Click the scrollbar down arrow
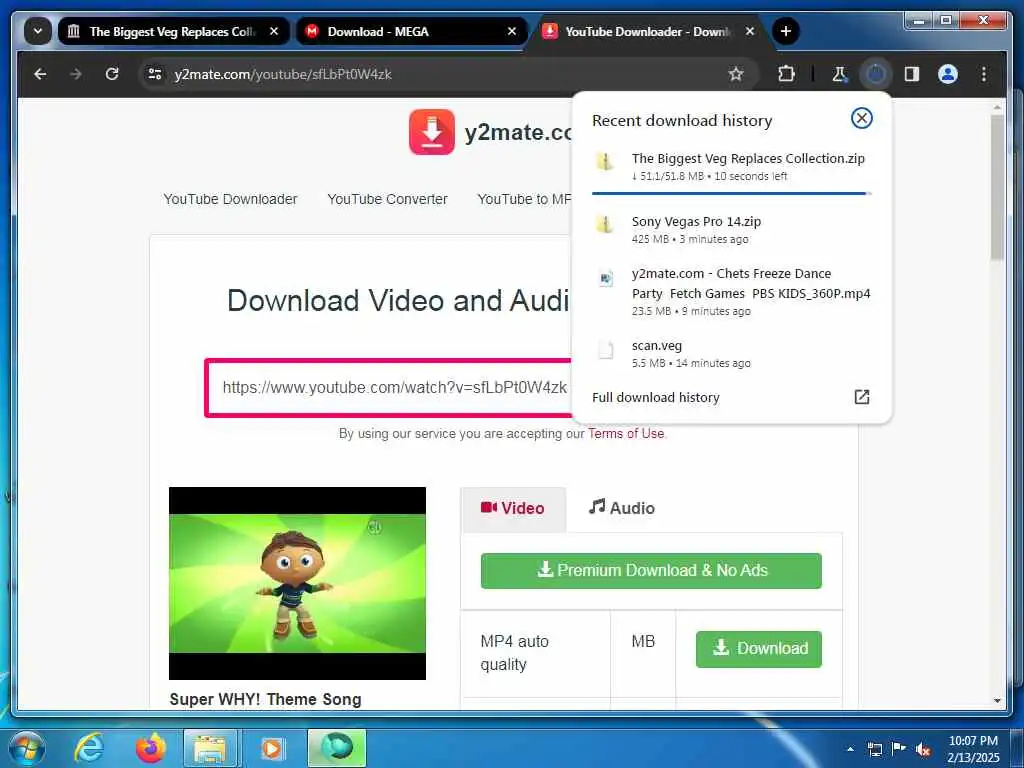The width and height of the screenshot is (1024, 768). click(997, 700)
